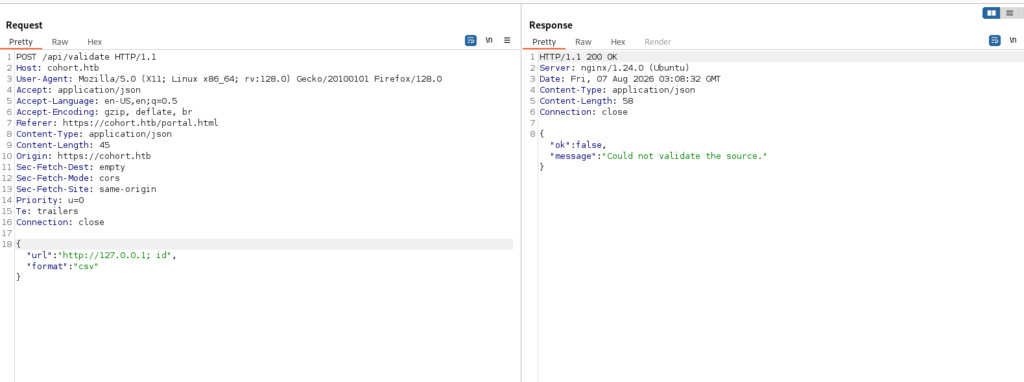Switch Response to Hex tab
Screen dimensions: 1024x382
click(x=618, y=42)
